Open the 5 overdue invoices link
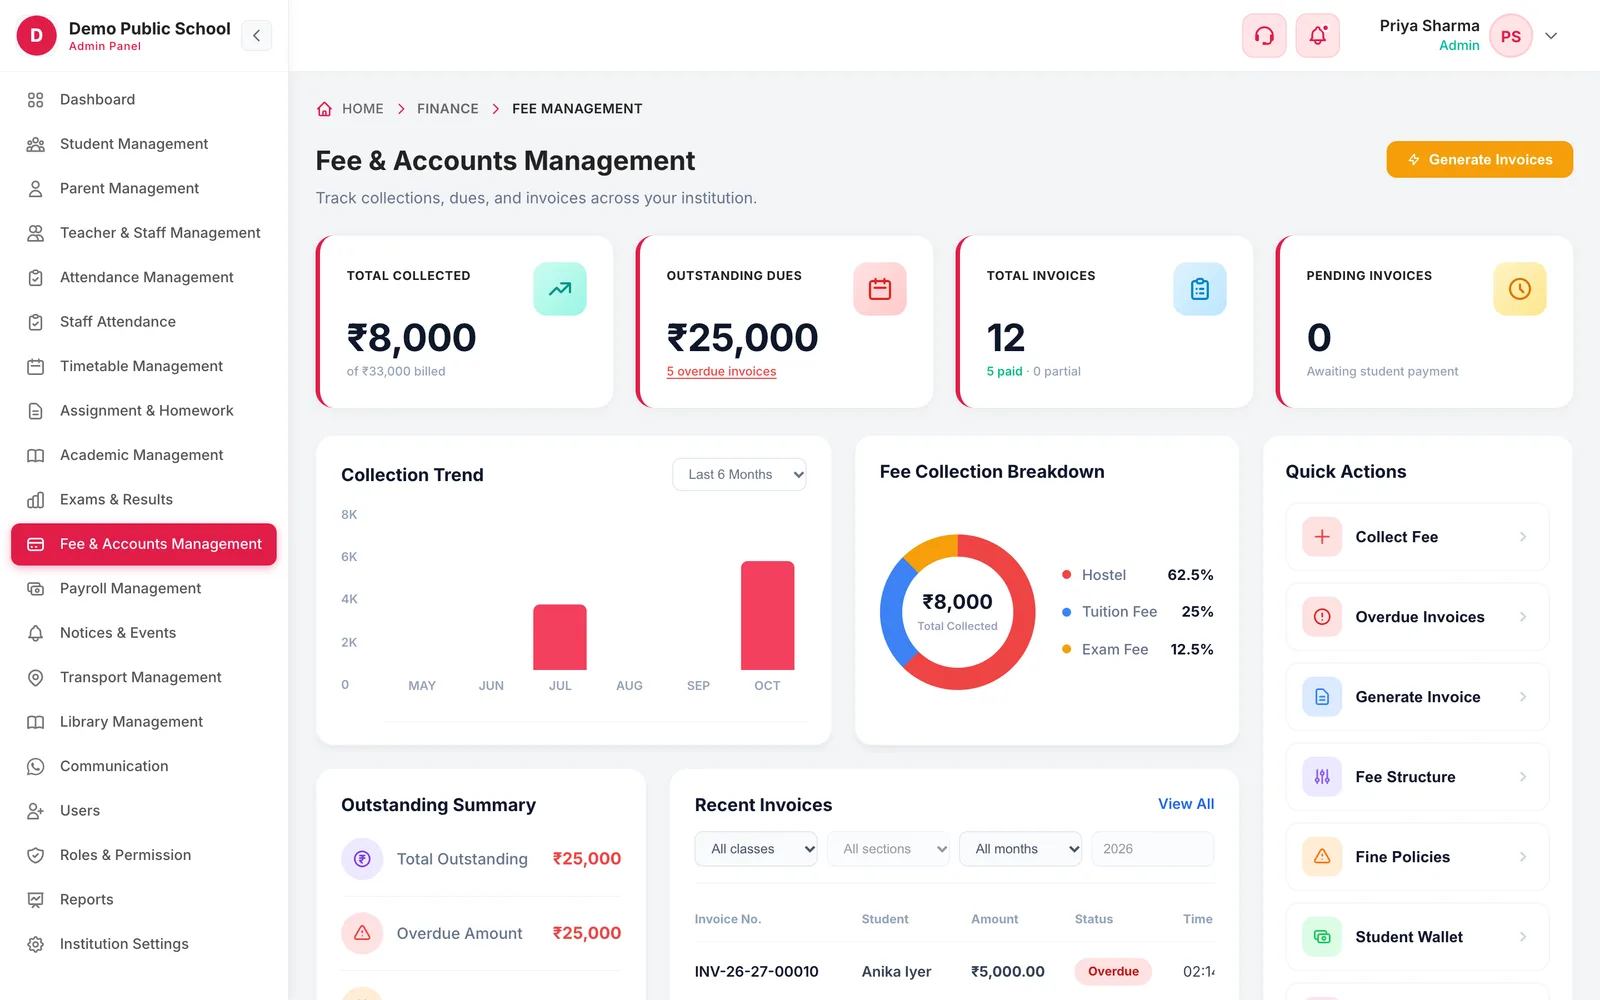This screenshot has height=1000, width=1600. tap(721, 372)
